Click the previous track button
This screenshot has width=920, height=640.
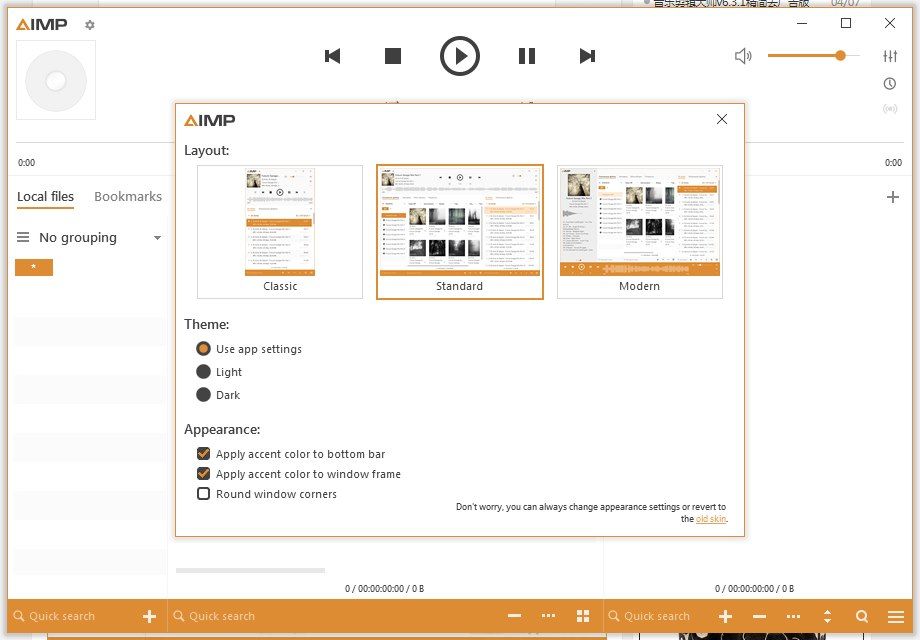tap(333, 56)
